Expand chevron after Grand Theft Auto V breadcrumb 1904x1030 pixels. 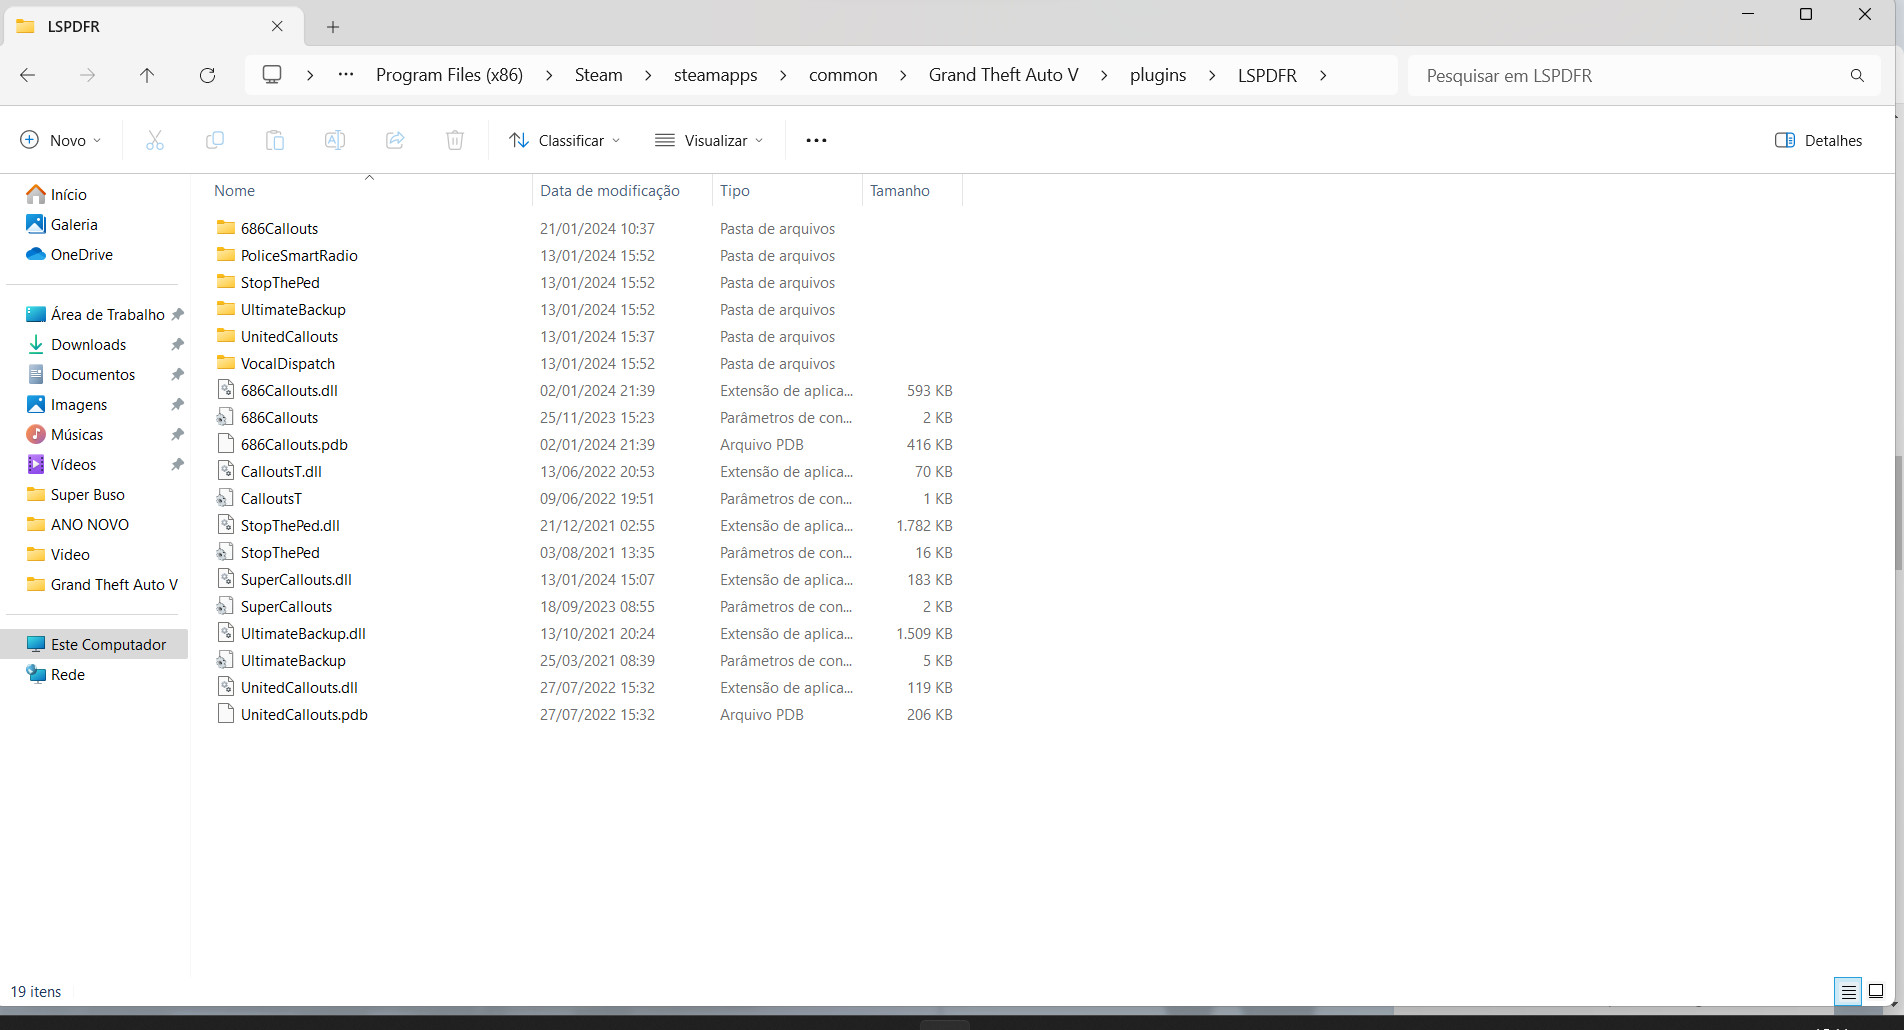pos(1104,76)
